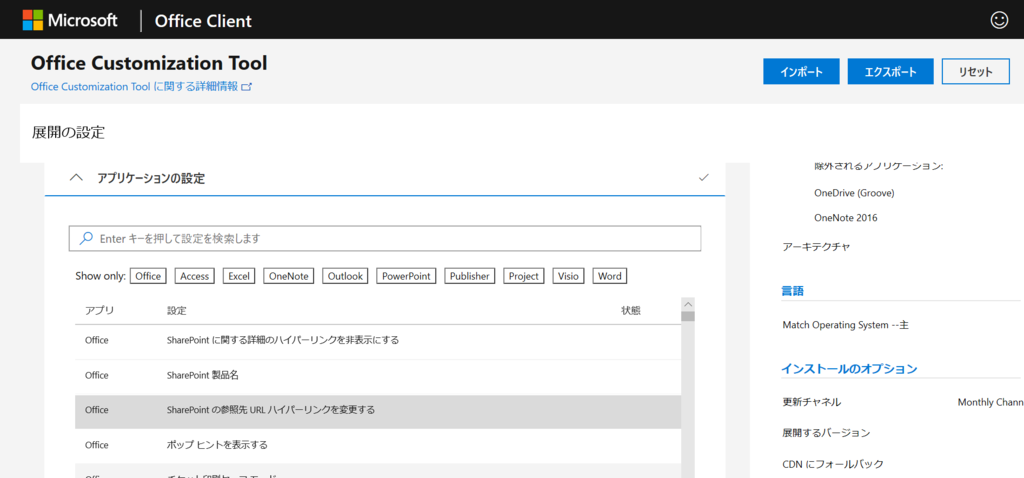The image size is (1024, 478).
Task: Click the インポート button
Action: (801, 72)
